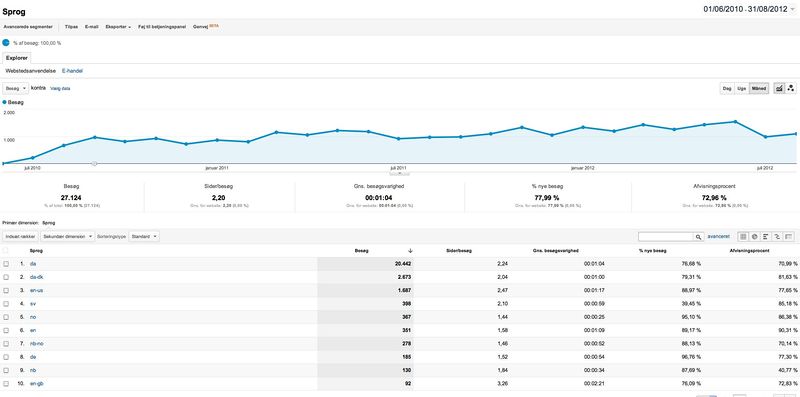Switch to line chart view icon

[x=779, y=88]
